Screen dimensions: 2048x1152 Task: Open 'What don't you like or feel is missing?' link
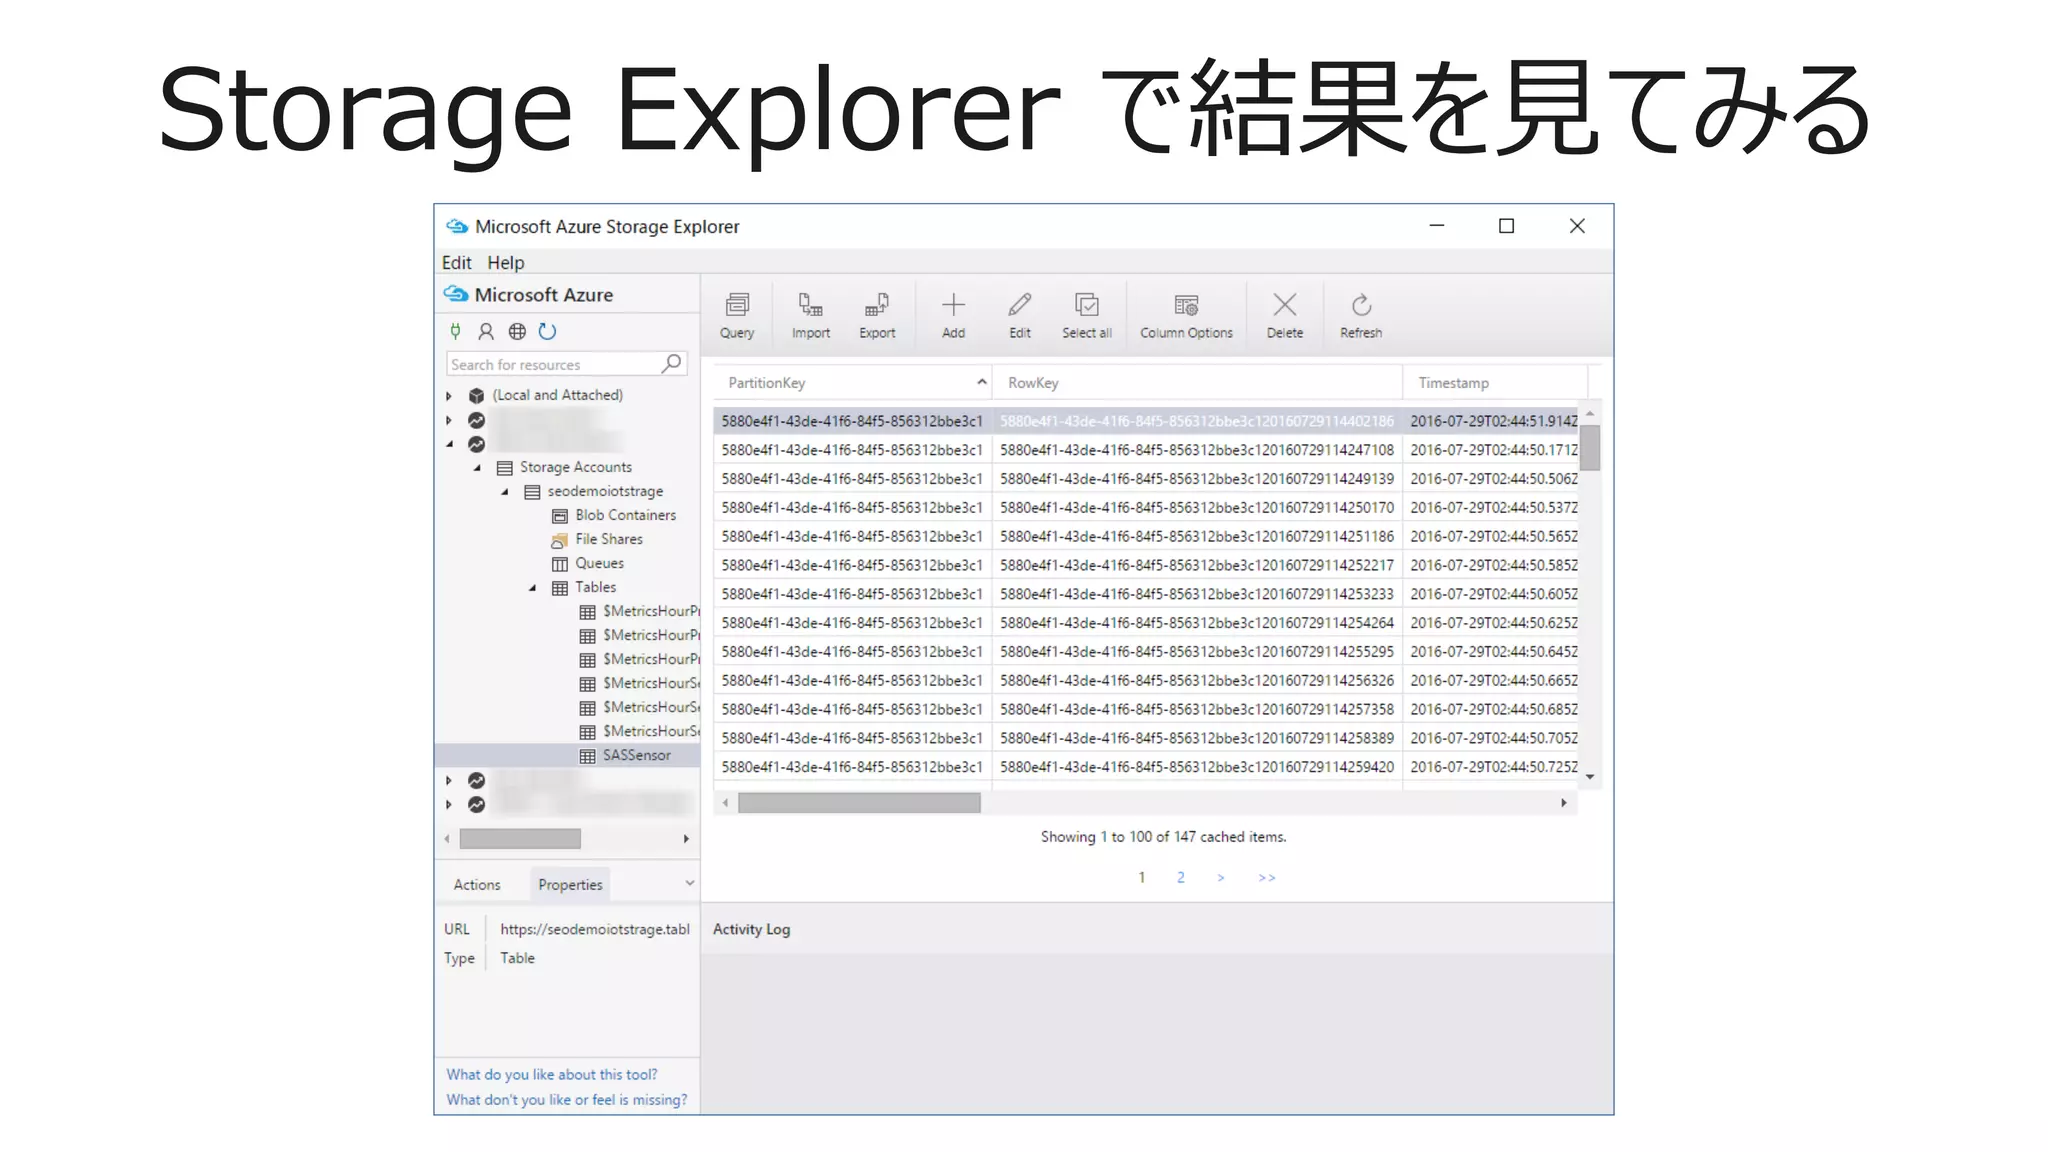(567, 1099)
